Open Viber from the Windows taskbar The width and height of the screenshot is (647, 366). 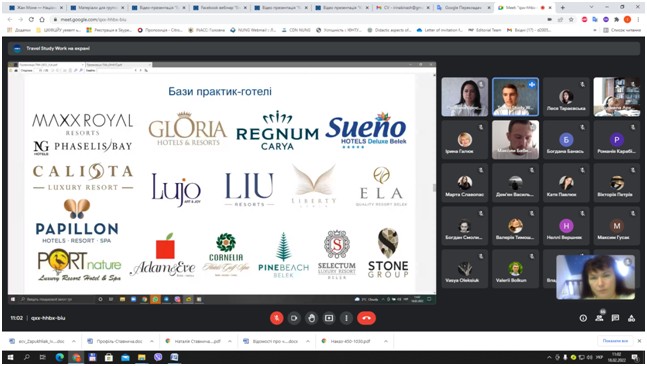[x=158, y=357]
